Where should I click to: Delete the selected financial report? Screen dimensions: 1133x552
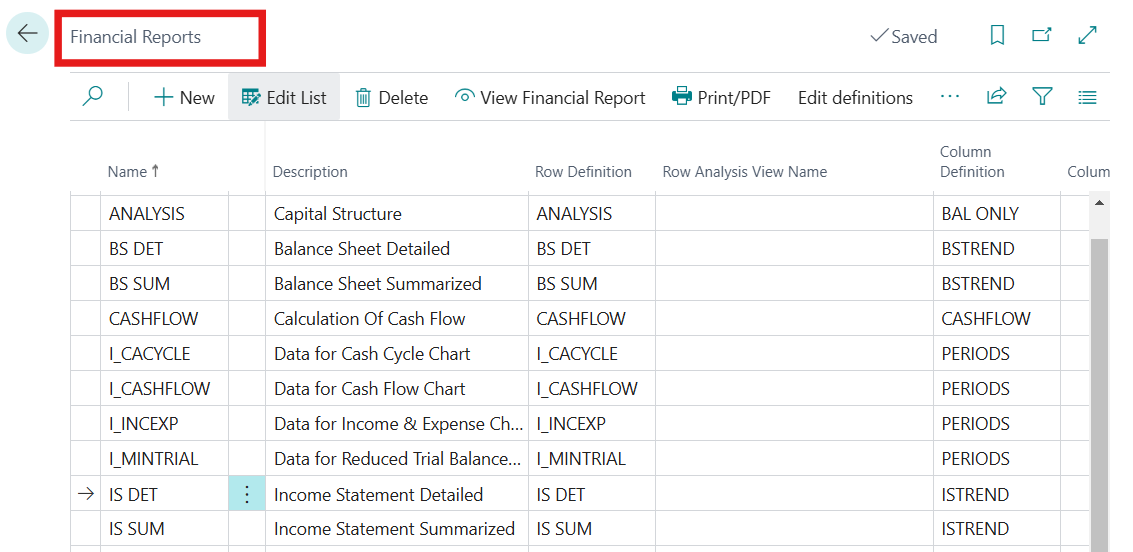click(391, 97)
